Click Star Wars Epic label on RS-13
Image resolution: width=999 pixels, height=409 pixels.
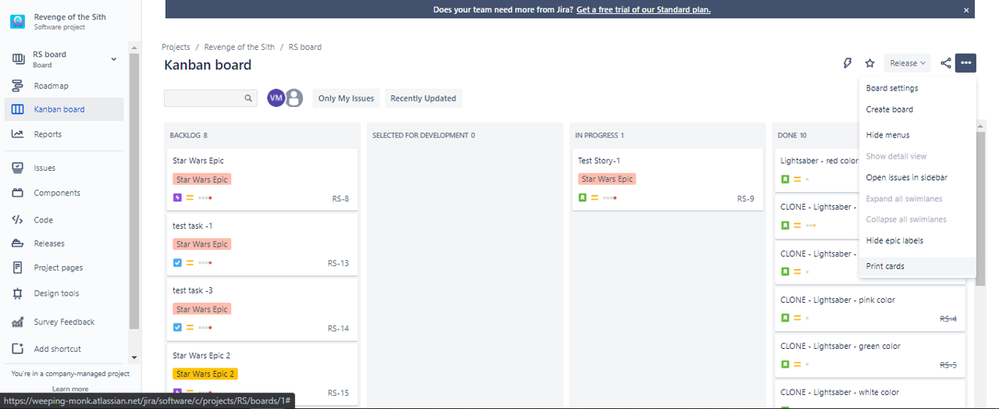coord(201,244)
